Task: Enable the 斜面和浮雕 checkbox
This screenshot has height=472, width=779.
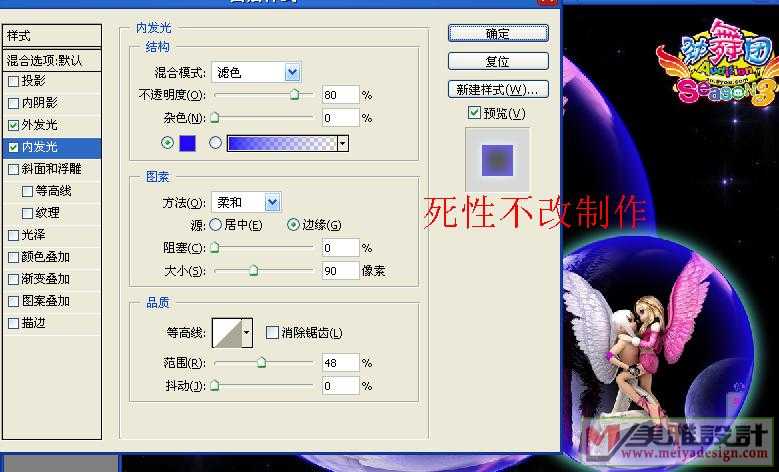Action: (13, 169)
